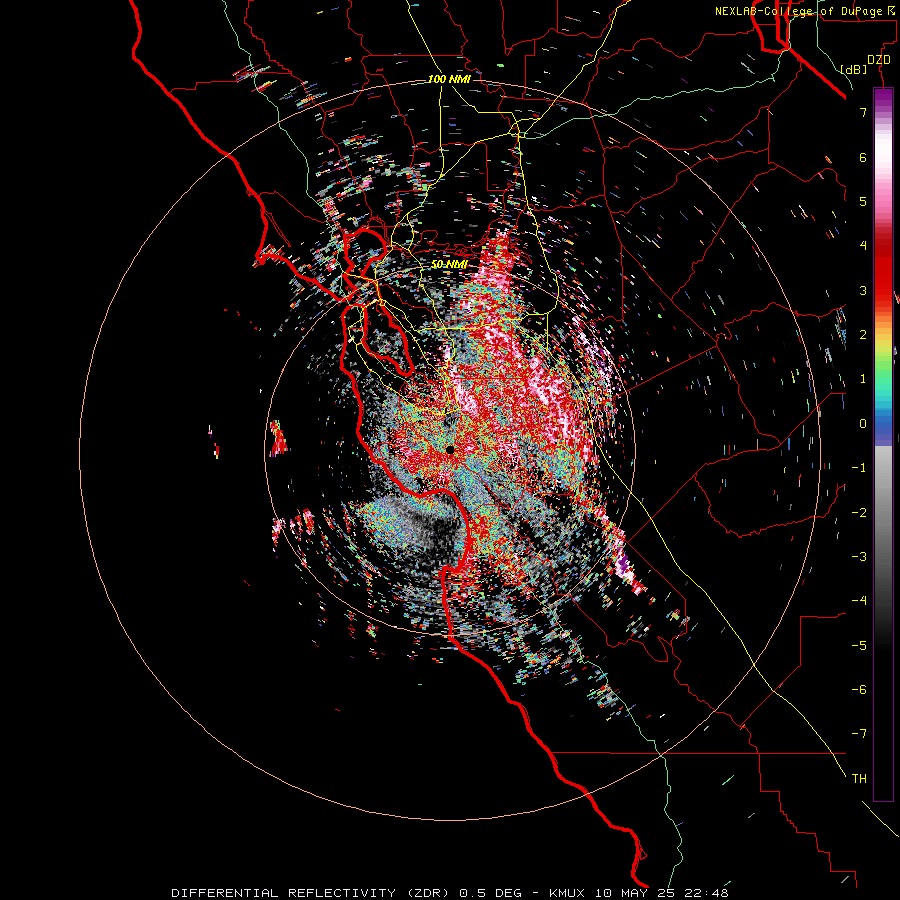Viewport: 900px width, 900px height.
Task: Click the -6 dB label on color scale
Action: point(859,690)
